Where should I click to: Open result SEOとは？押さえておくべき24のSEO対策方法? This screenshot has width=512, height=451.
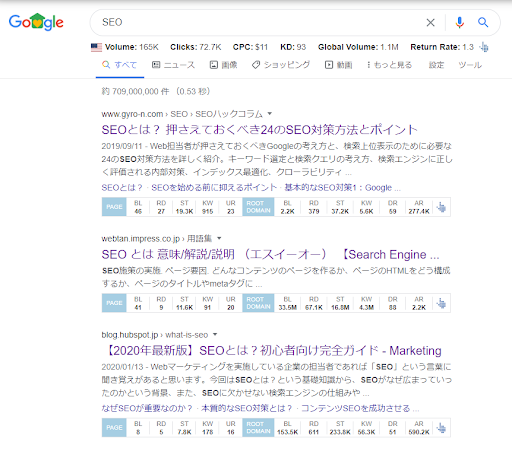[259, 130]
